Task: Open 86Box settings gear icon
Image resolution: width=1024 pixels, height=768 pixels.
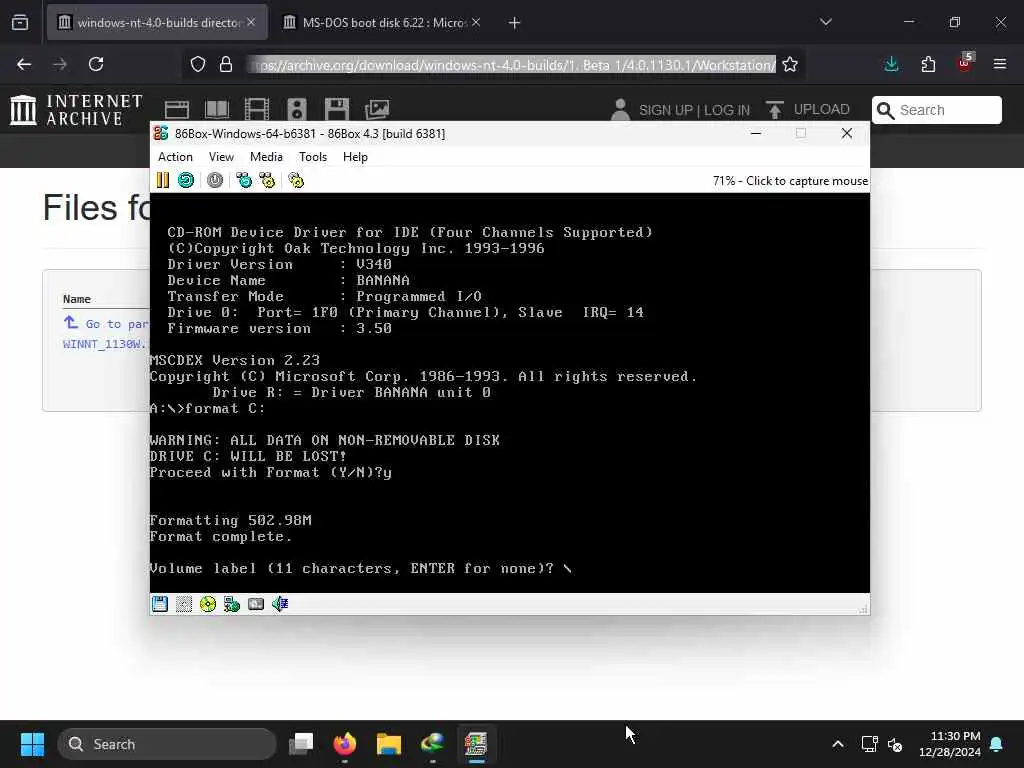Action: (x=296, y=180)
